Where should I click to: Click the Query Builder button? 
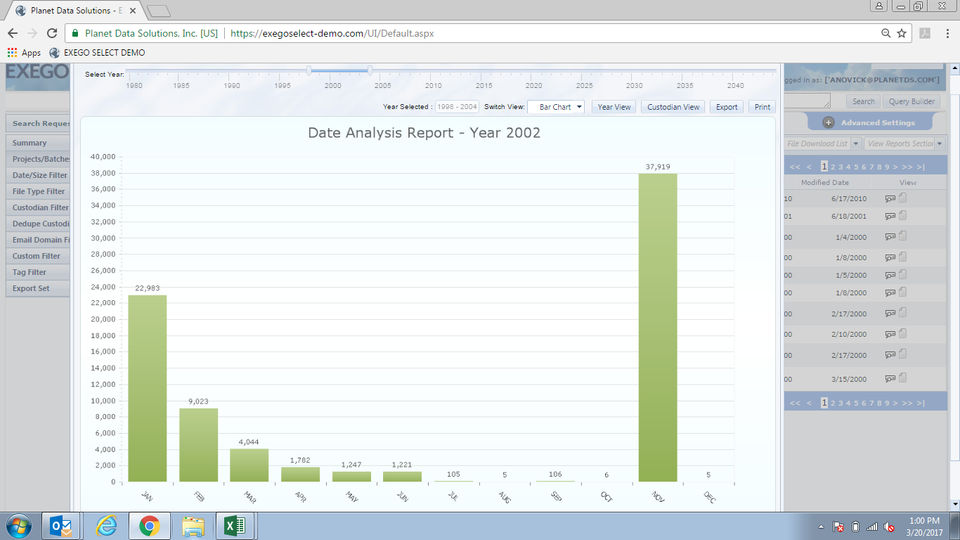tap(912, 102)
